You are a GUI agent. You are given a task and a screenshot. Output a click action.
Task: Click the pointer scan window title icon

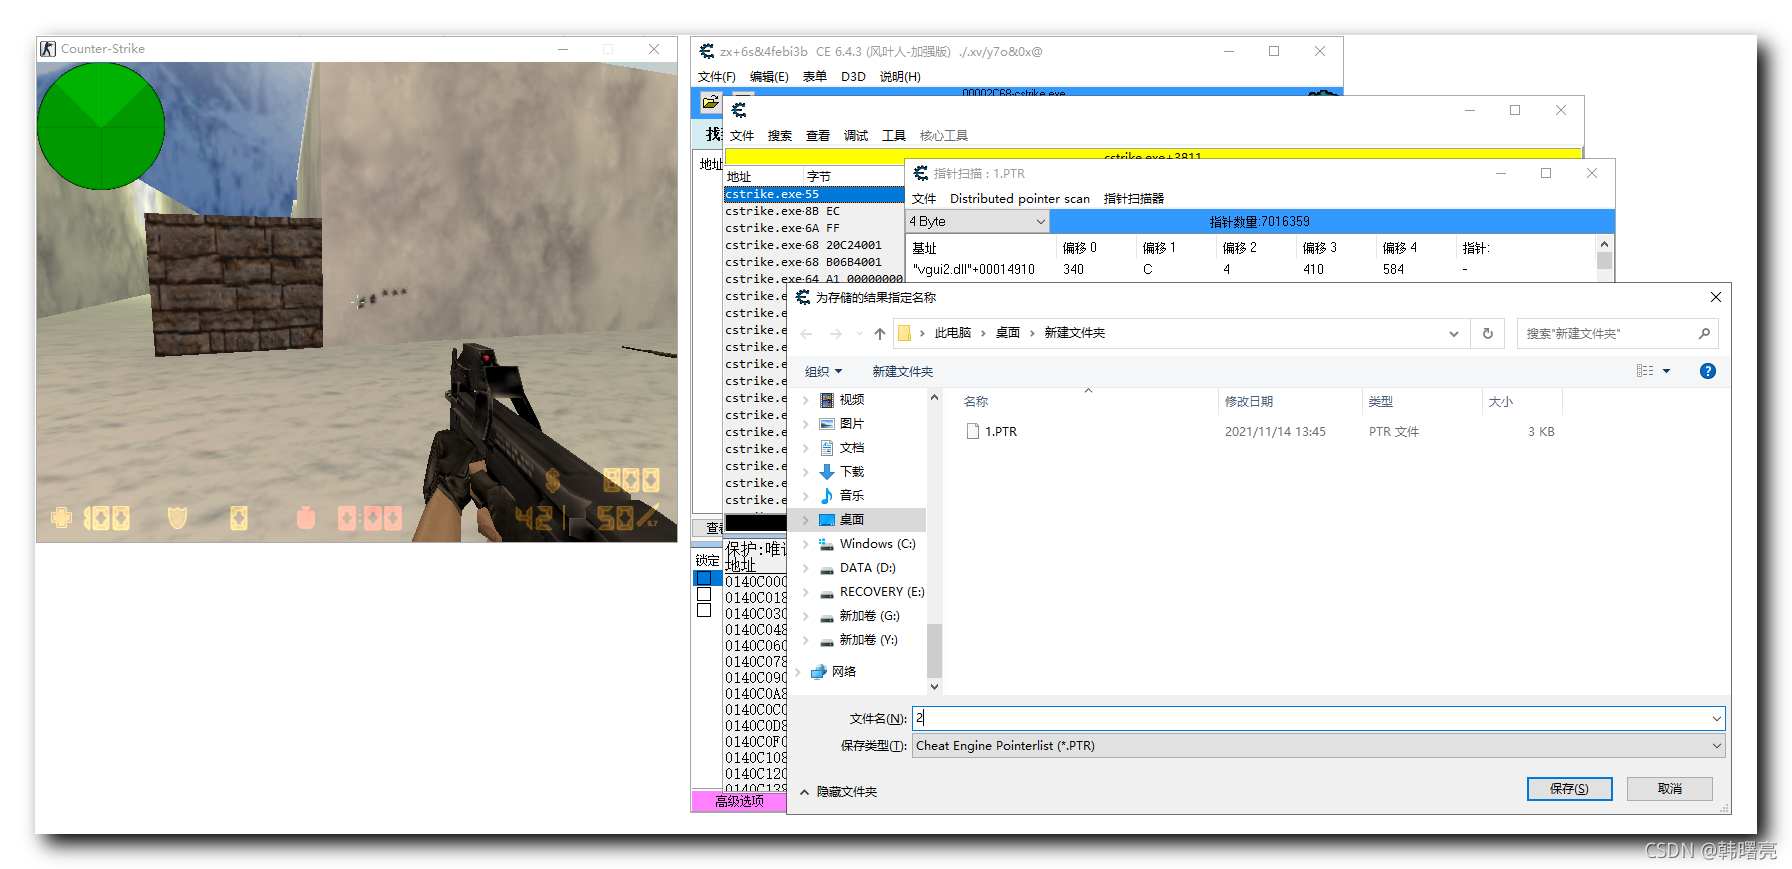(921, 173)
